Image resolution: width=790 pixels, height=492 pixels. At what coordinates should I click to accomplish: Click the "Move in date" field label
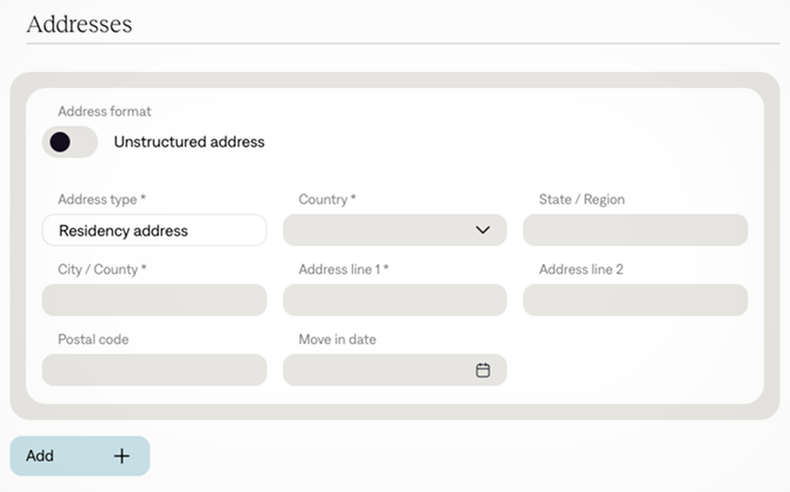click(337, 340)
